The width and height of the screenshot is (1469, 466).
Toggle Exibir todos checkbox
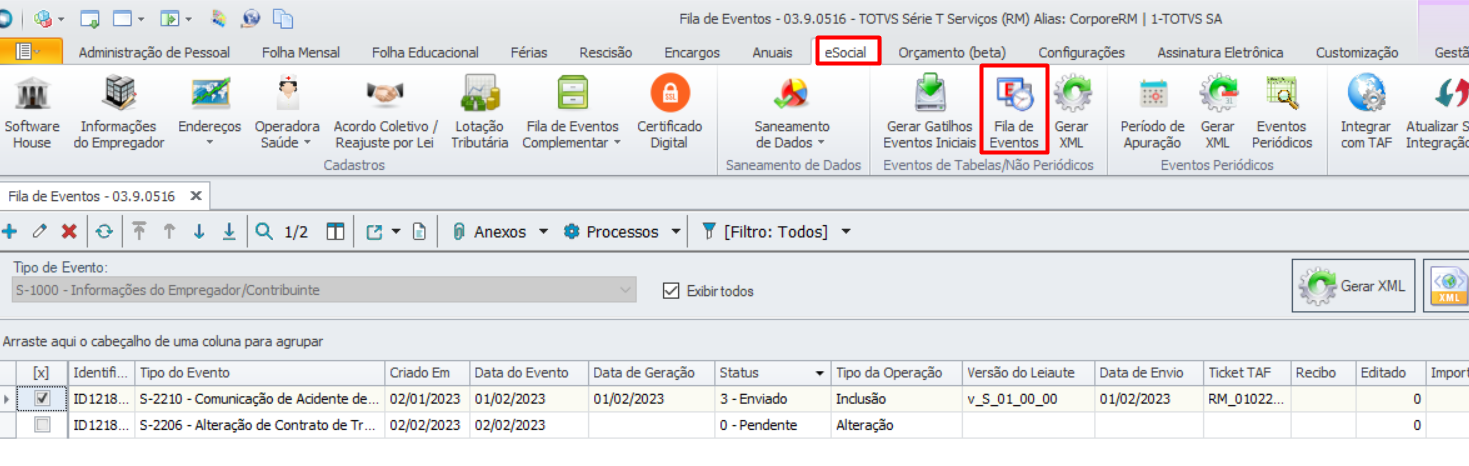(x=671, y=291)
